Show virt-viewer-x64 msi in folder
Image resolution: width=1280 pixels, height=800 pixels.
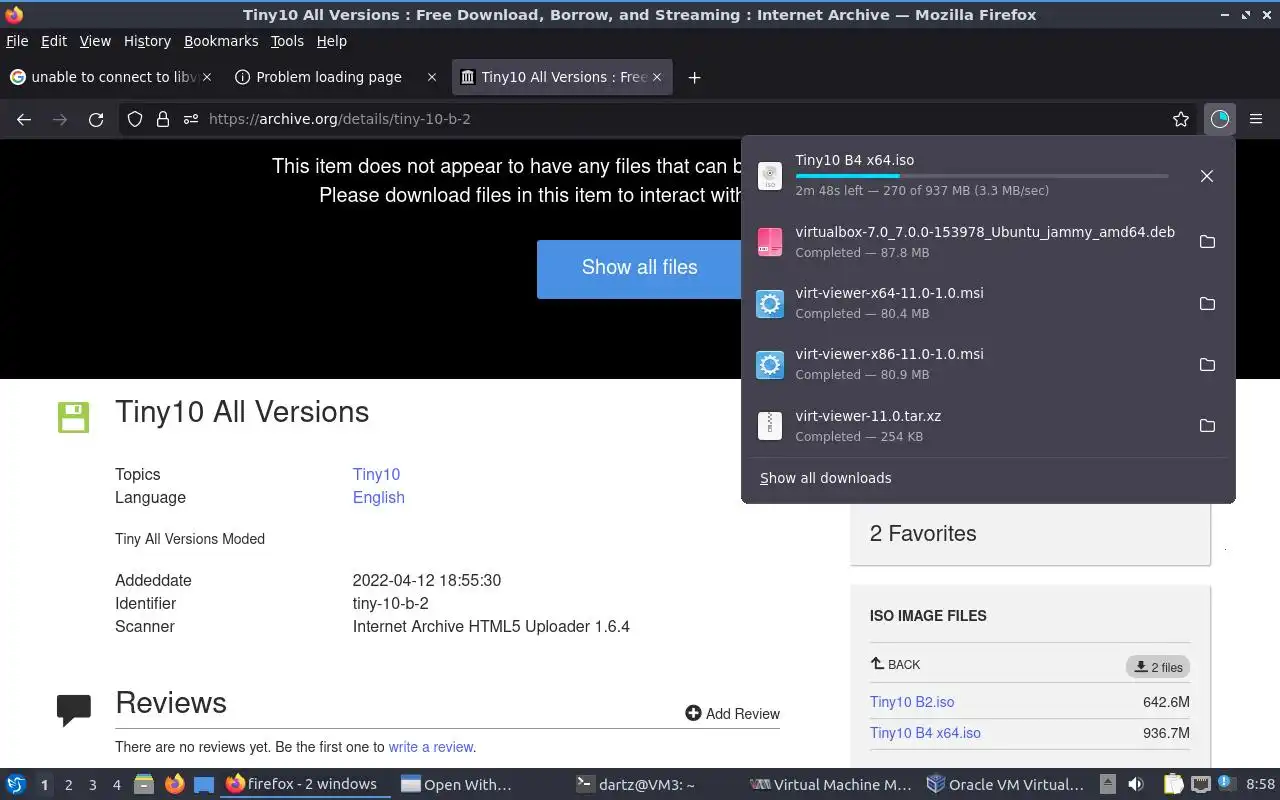click(1207, 303)
